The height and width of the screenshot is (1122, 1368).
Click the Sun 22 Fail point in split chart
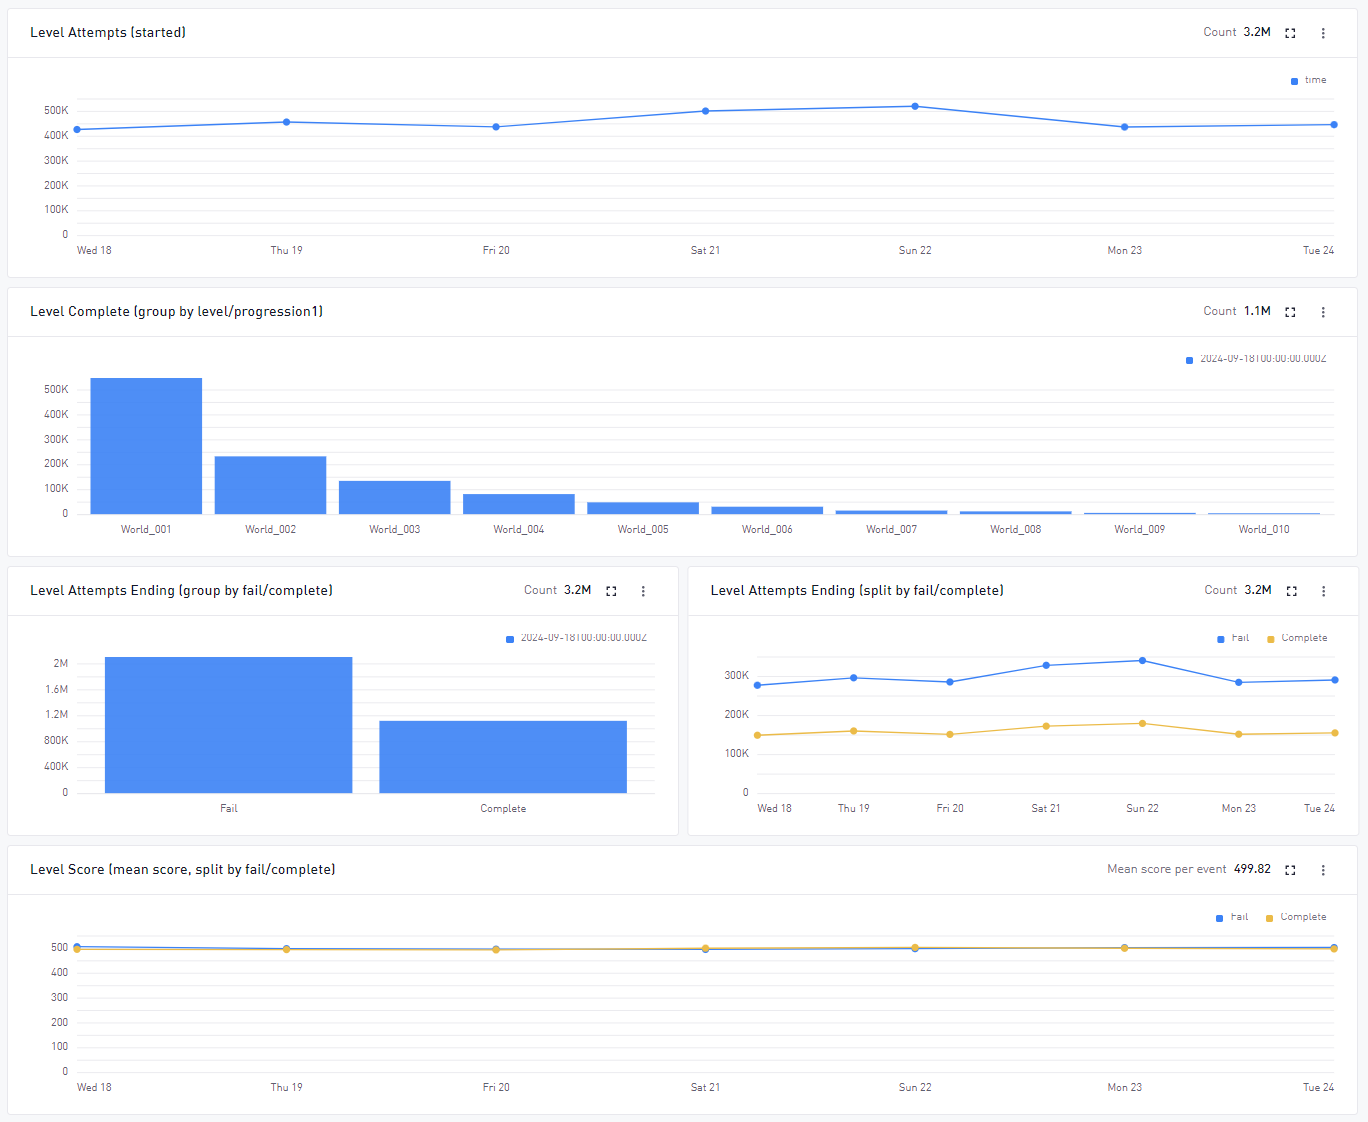point(1142,661)
